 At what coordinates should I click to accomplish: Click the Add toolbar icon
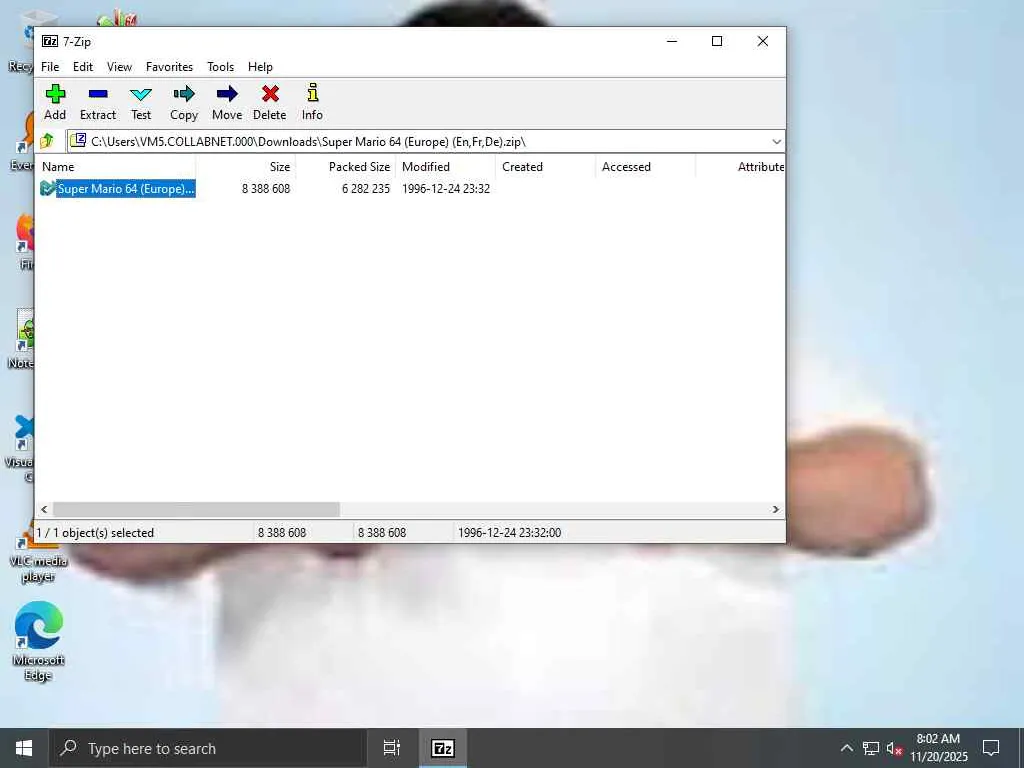point(55,103)
